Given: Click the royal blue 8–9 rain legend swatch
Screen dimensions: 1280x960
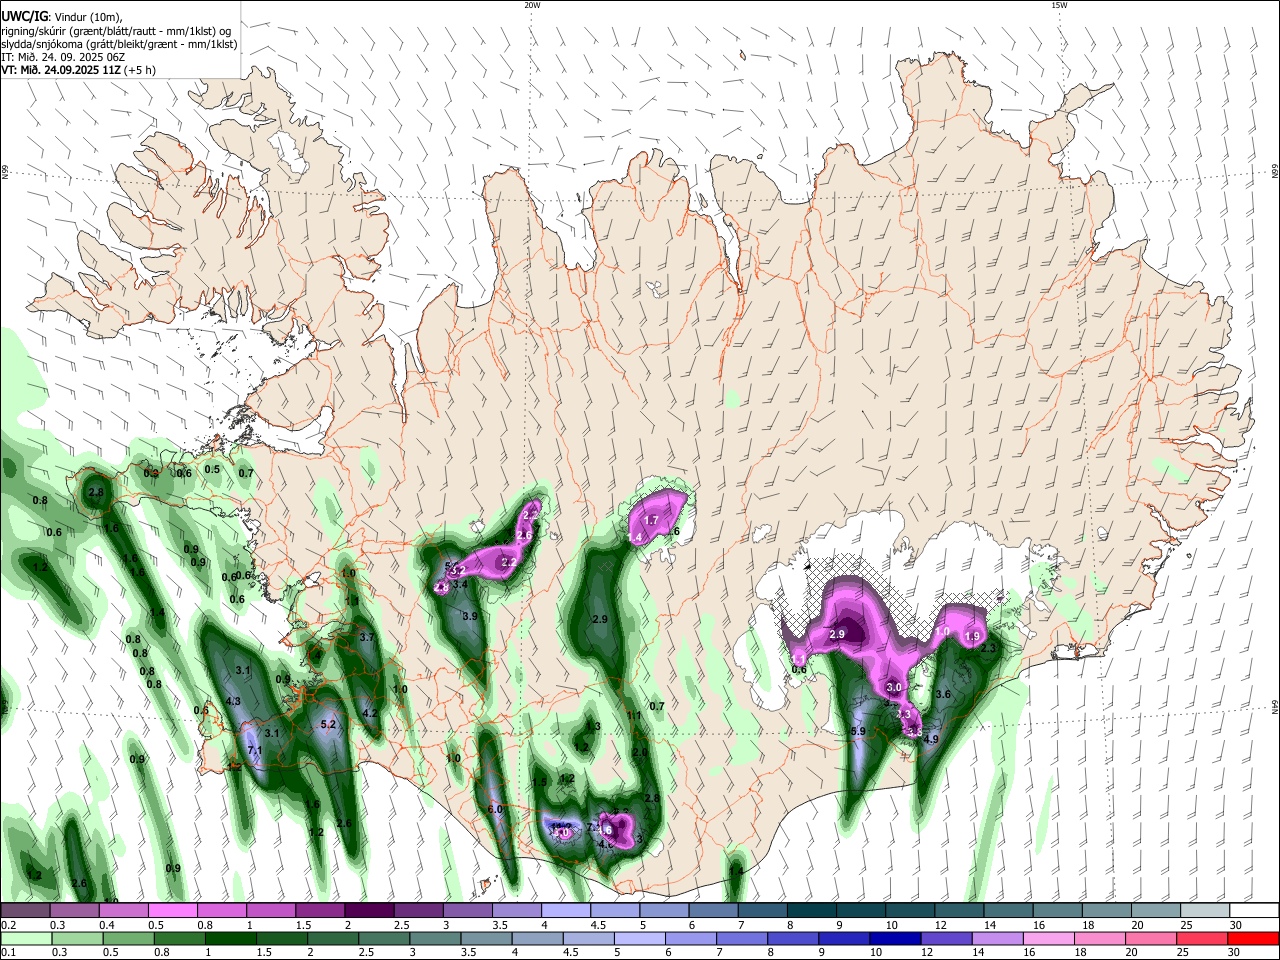Looking at the screenshot, I should 794,938.
